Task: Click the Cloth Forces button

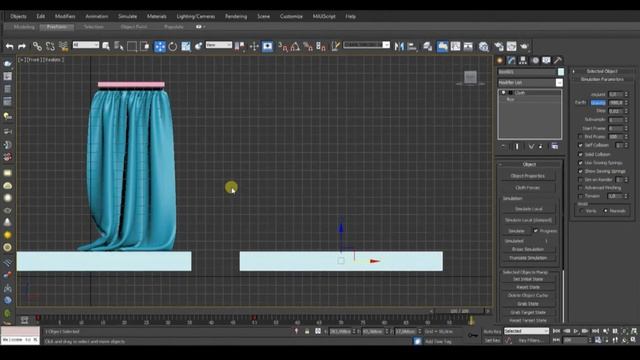Action: 528,188
